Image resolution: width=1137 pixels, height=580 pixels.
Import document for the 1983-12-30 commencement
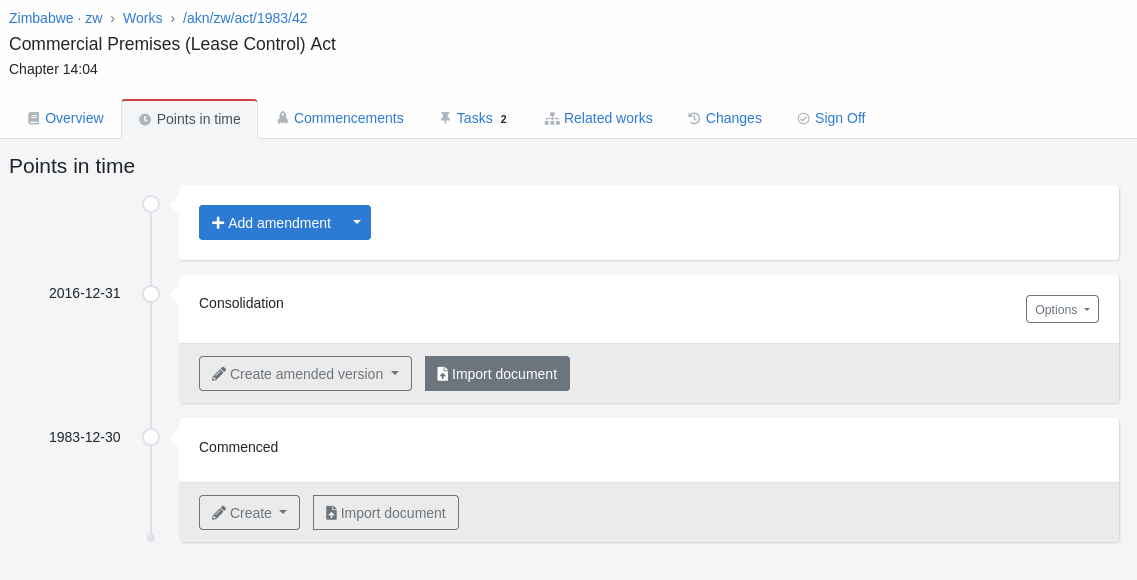click(x=385, y=513)
